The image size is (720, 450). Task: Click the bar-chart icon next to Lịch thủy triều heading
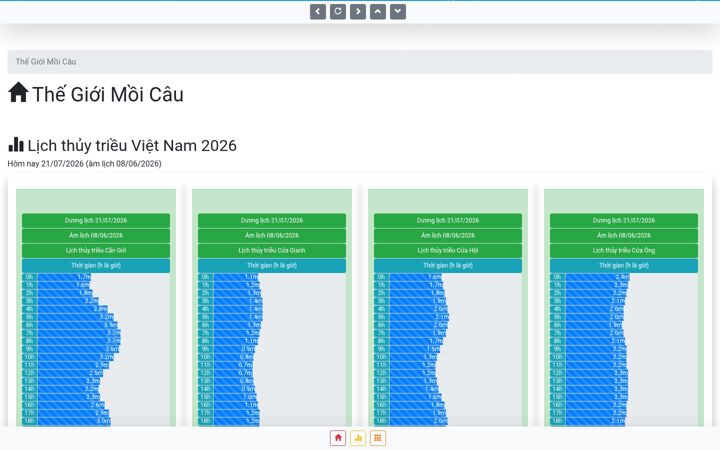16,145
